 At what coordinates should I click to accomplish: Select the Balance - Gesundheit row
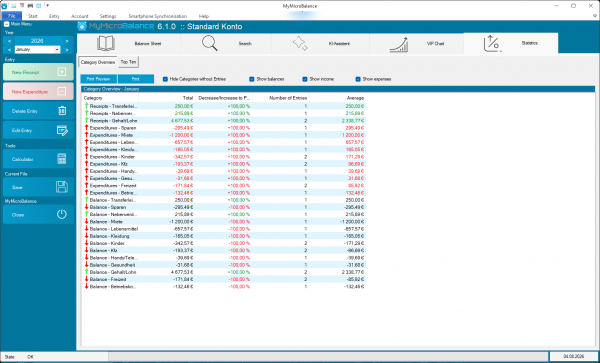(x=224, y=265)
